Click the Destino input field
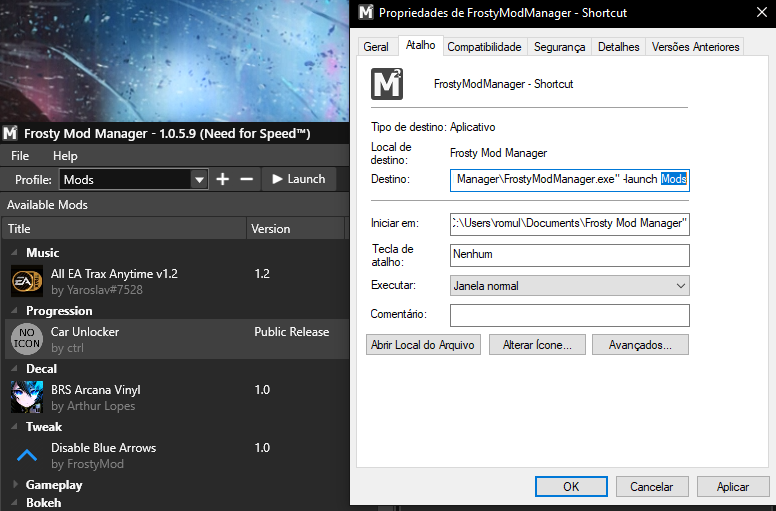Viewport: 776px width, 511px height. coord(570,180)
